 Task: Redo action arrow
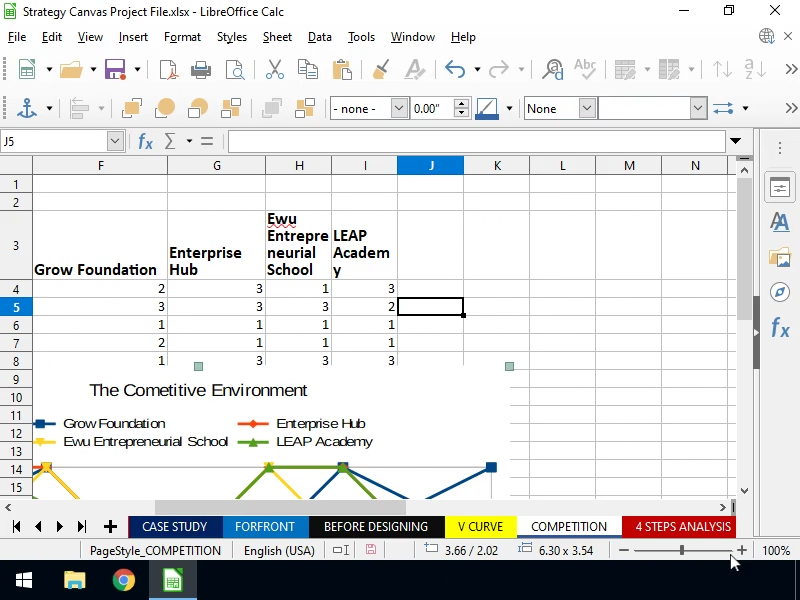click(x=498, y=69)
